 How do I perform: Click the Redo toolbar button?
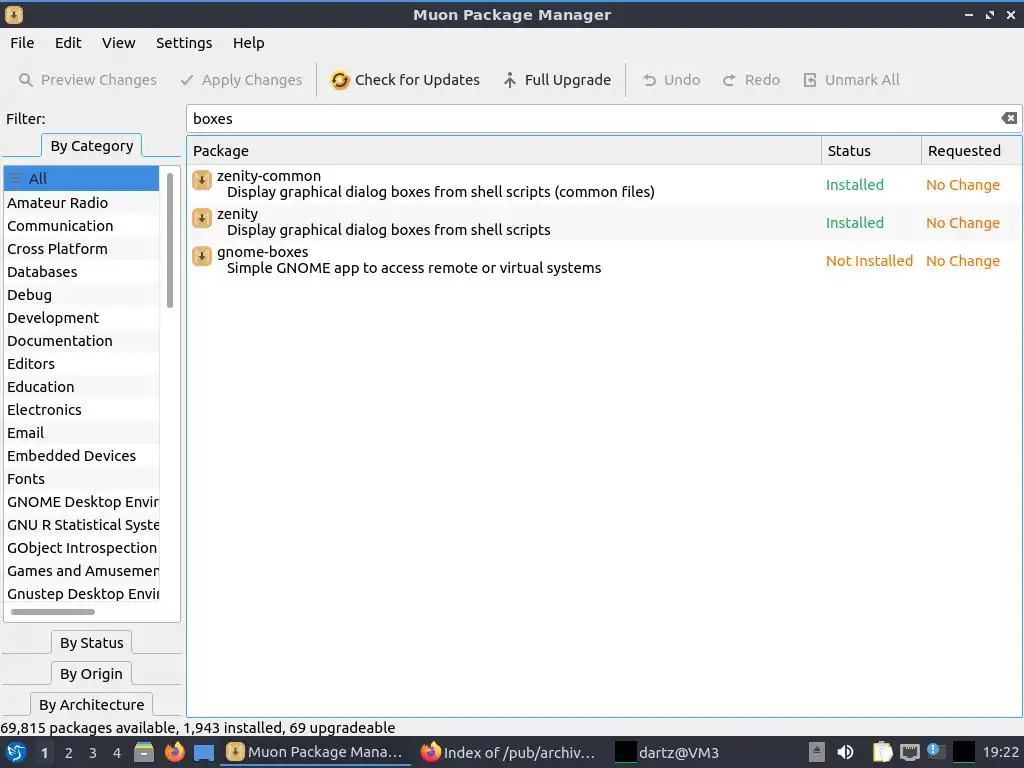pyautogui.click(x=752, y=80)
